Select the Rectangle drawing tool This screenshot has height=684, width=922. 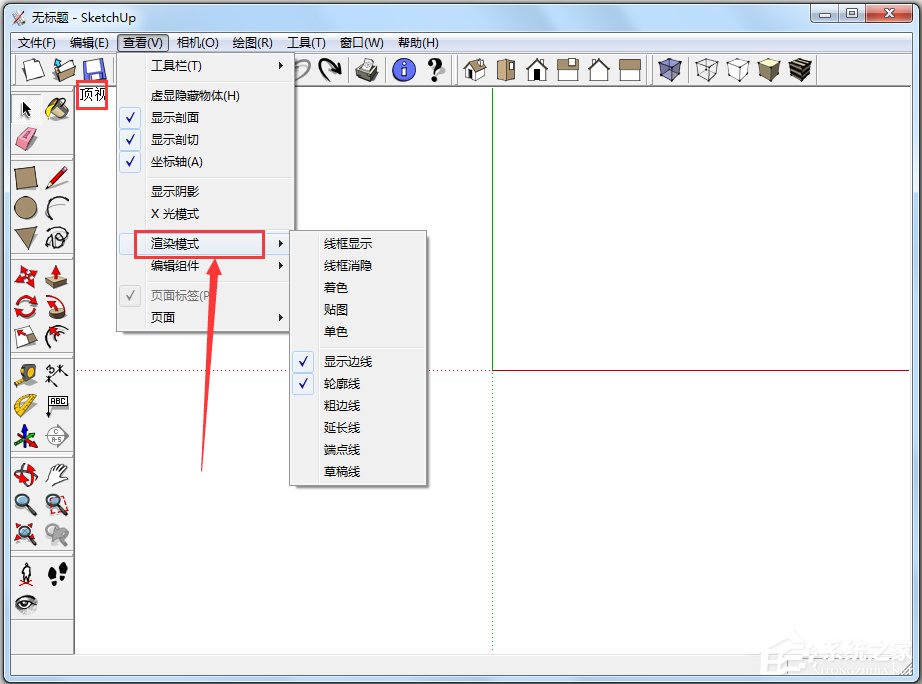tap(26, 178)
